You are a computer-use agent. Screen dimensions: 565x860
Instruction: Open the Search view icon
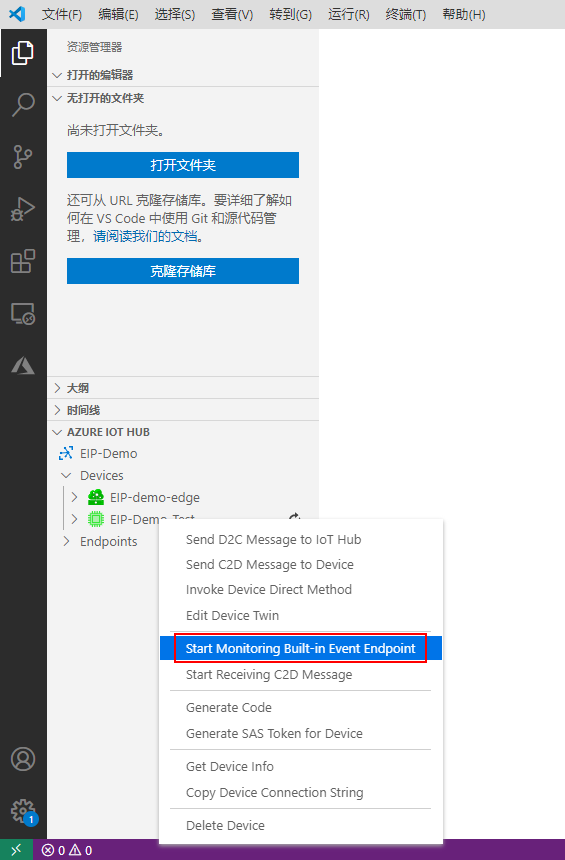pos(22,104)
